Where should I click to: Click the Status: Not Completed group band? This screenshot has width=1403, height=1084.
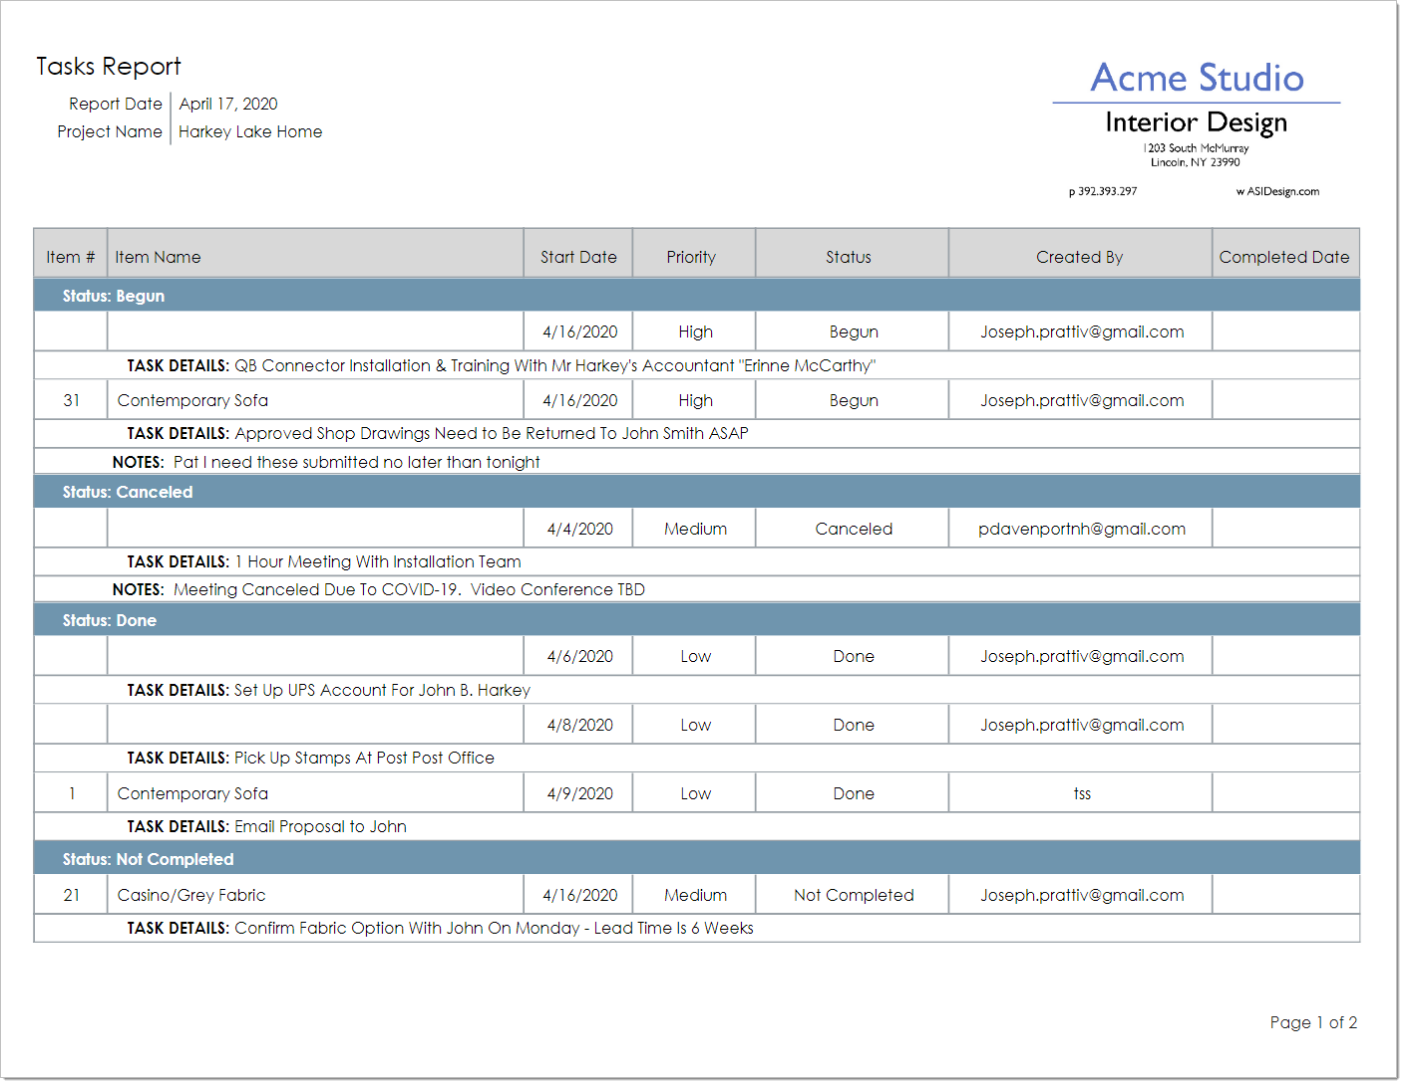[696, 859]
